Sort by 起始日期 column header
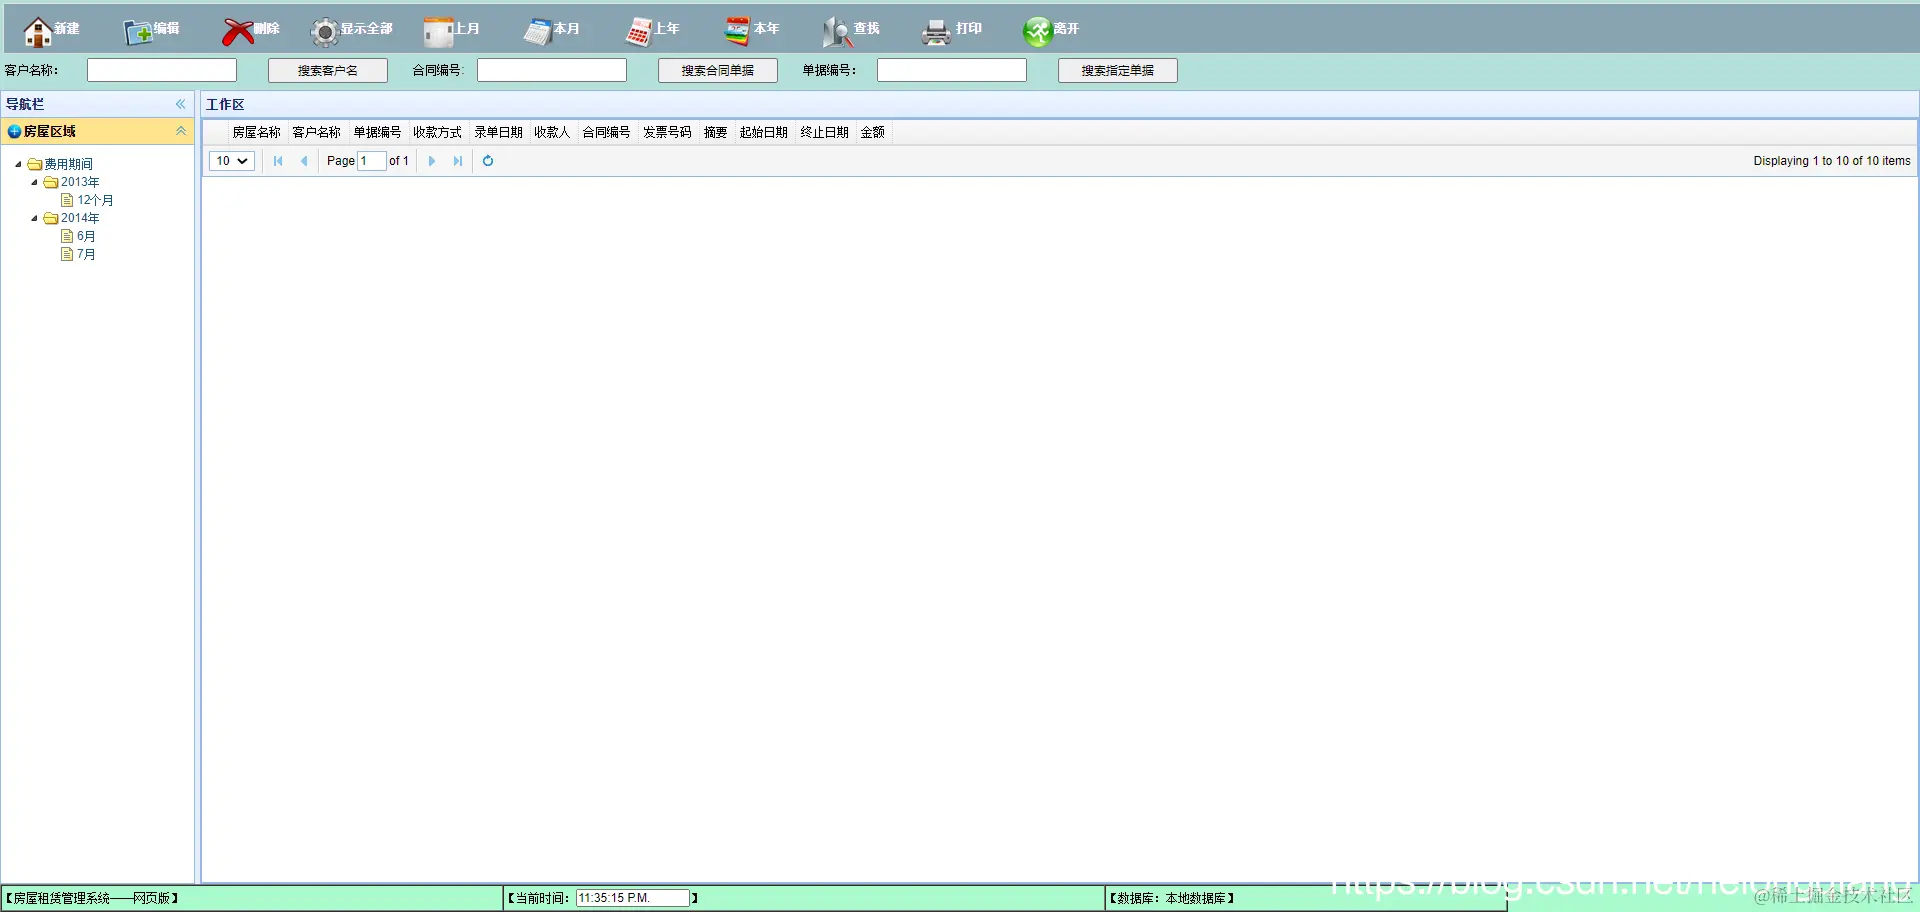This screenshot has width=1920, height=912. pyautogui.click(x=763, y=132)
